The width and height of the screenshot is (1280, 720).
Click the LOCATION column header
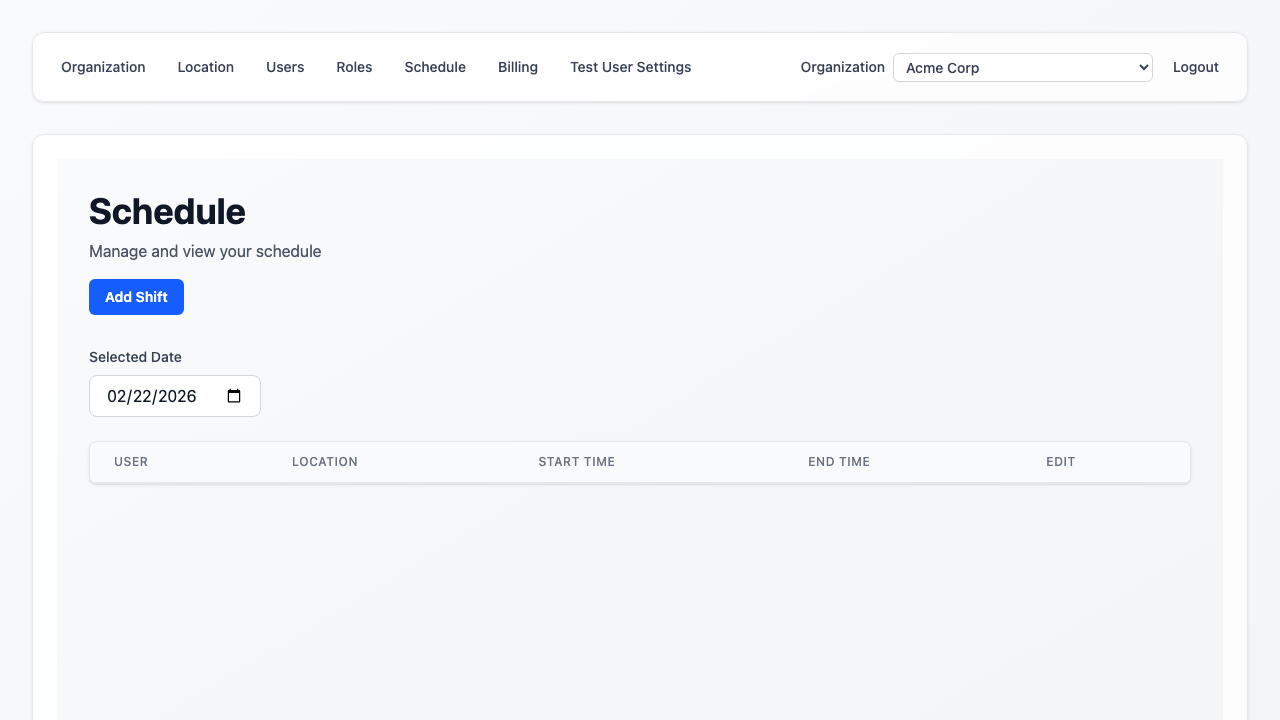click(x=325, y=461)
